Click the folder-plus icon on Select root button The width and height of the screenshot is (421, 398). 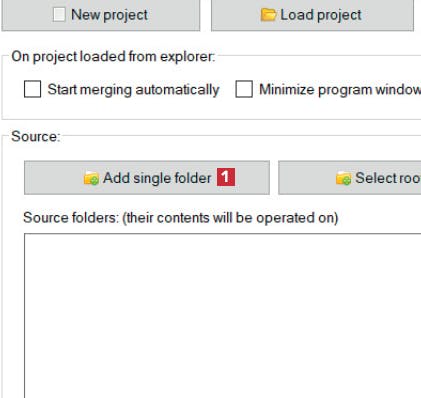tap(343, 178)
